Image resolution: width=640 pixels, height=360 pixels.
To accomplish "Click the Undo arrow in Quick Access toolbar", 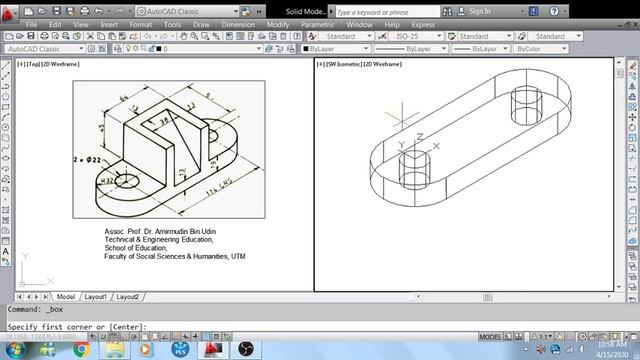I will click(x=99, y=11).
